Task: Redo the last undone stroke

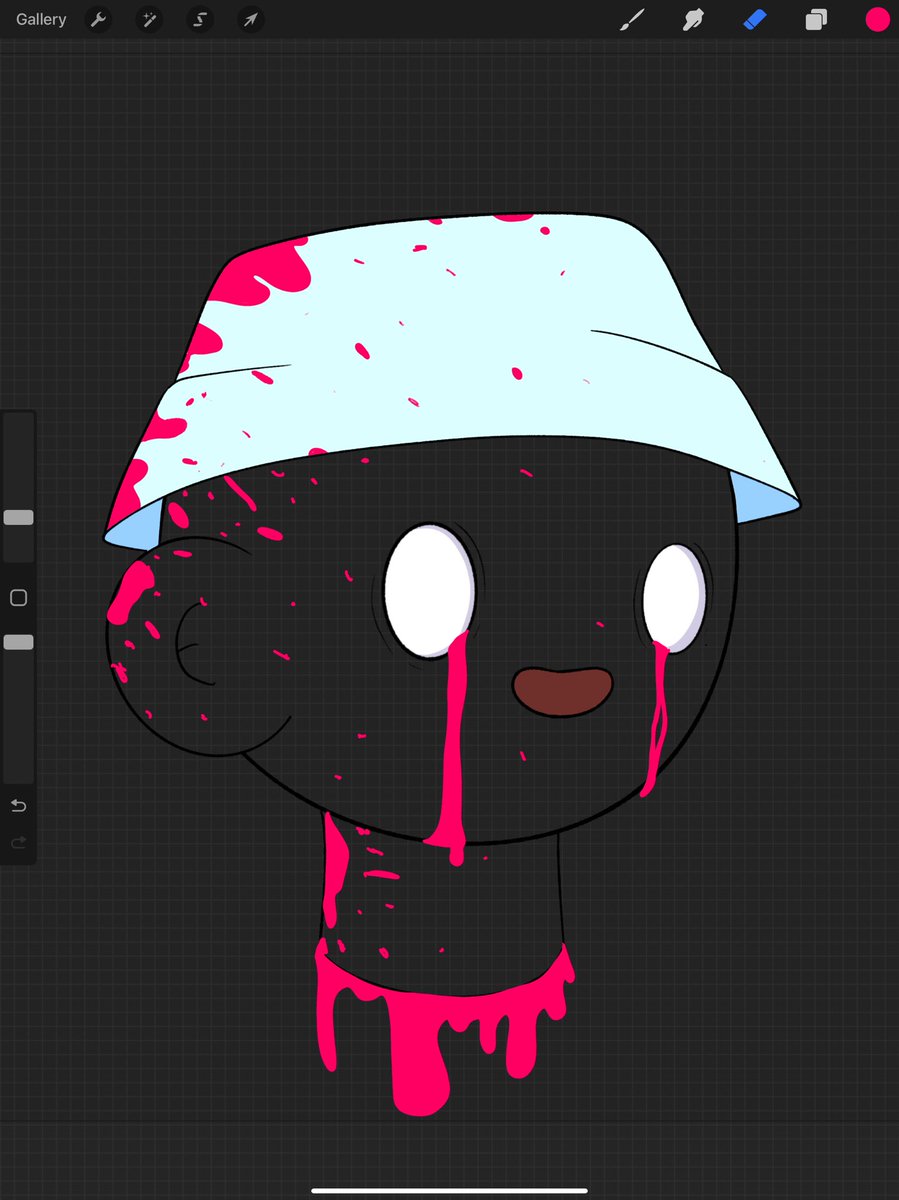Action: coord(18,843)
